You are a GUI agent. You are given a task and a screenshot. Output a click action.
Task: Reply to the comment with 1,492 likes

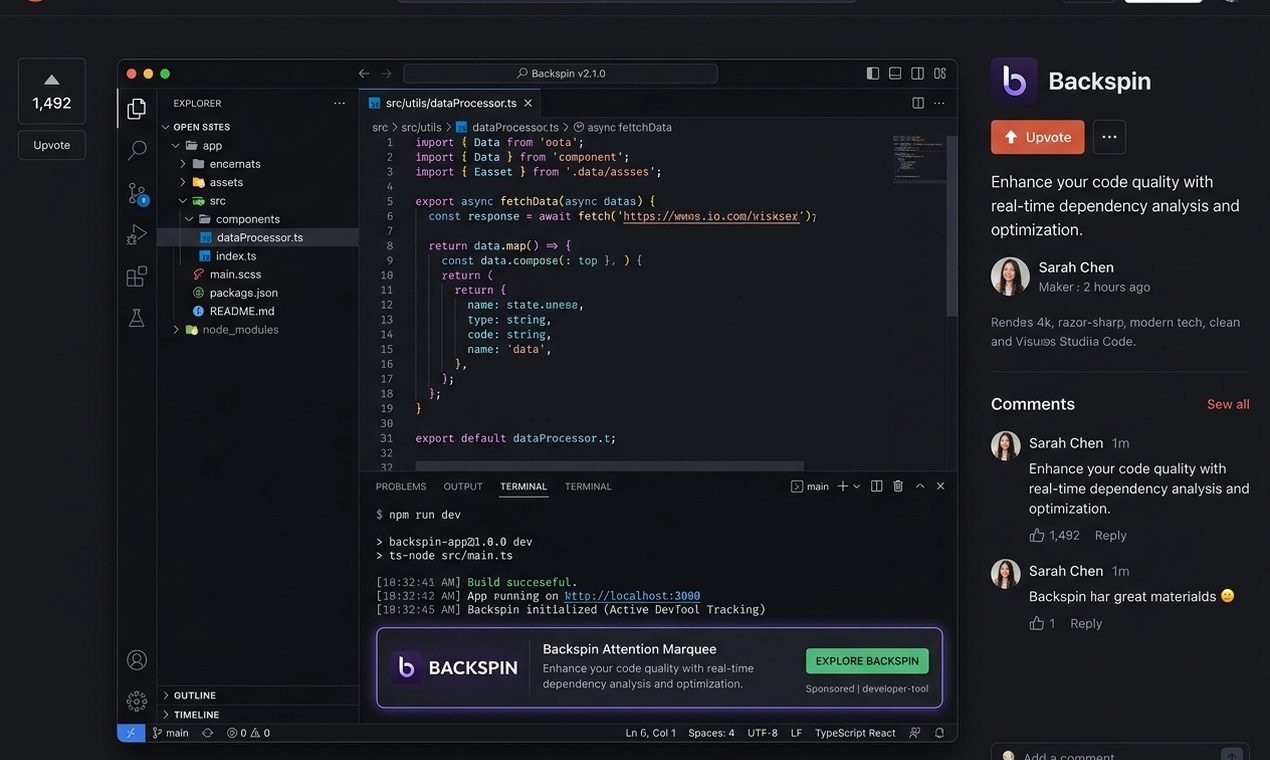click(1110, 535)
